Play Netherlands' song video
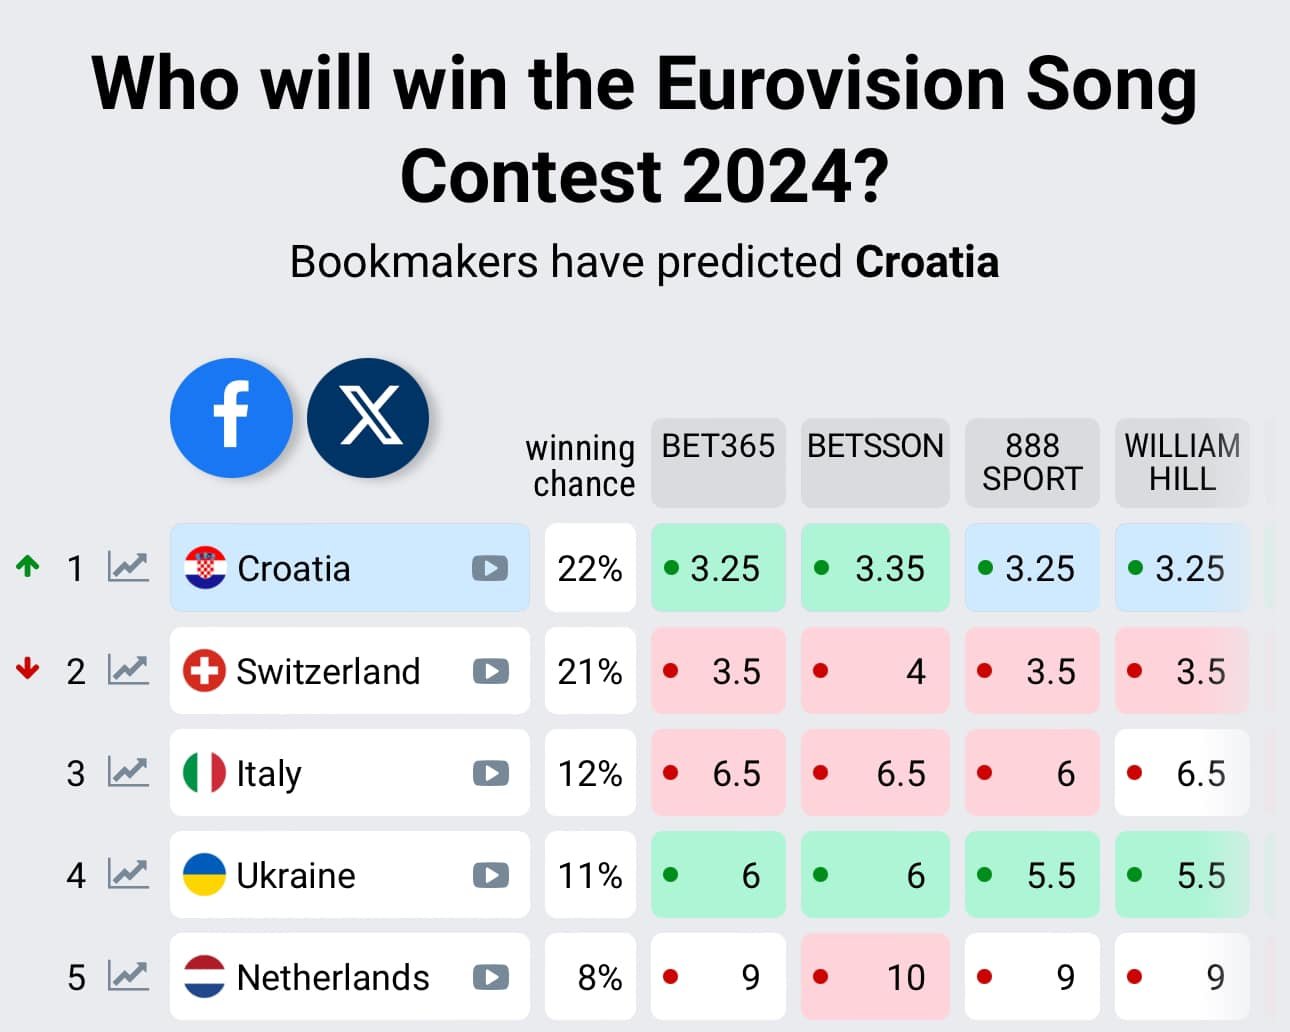 (490, 977)
